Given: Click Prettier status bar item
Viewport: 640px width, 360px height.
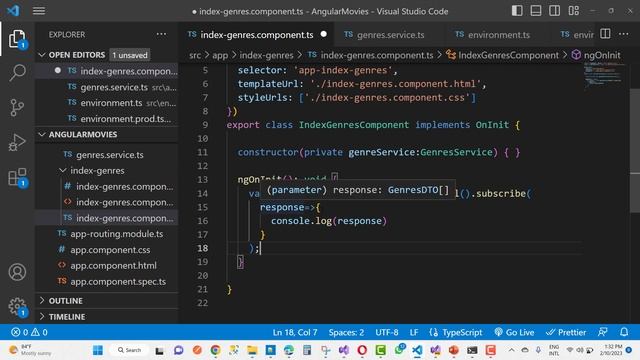Looking at the screenshot, I should tap(566, 332).
